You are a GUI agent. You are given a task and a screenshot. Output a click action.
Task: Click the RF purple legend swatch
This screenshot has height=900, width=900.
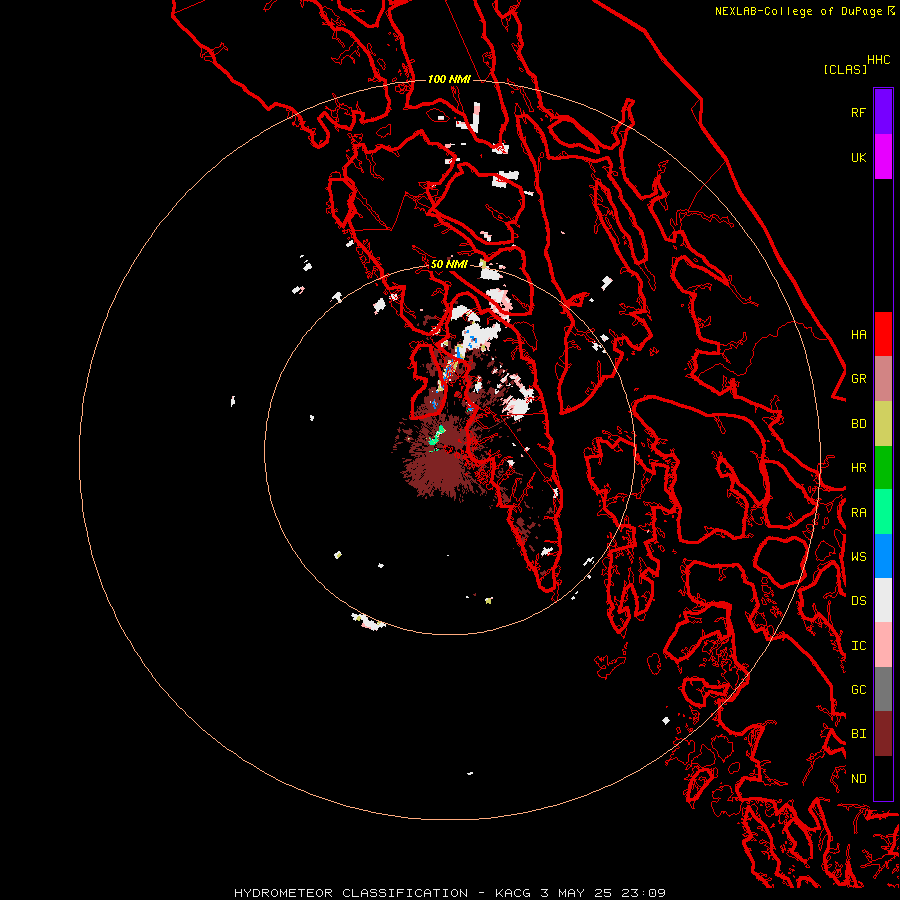pyautogui.click(x=883, y=112)
